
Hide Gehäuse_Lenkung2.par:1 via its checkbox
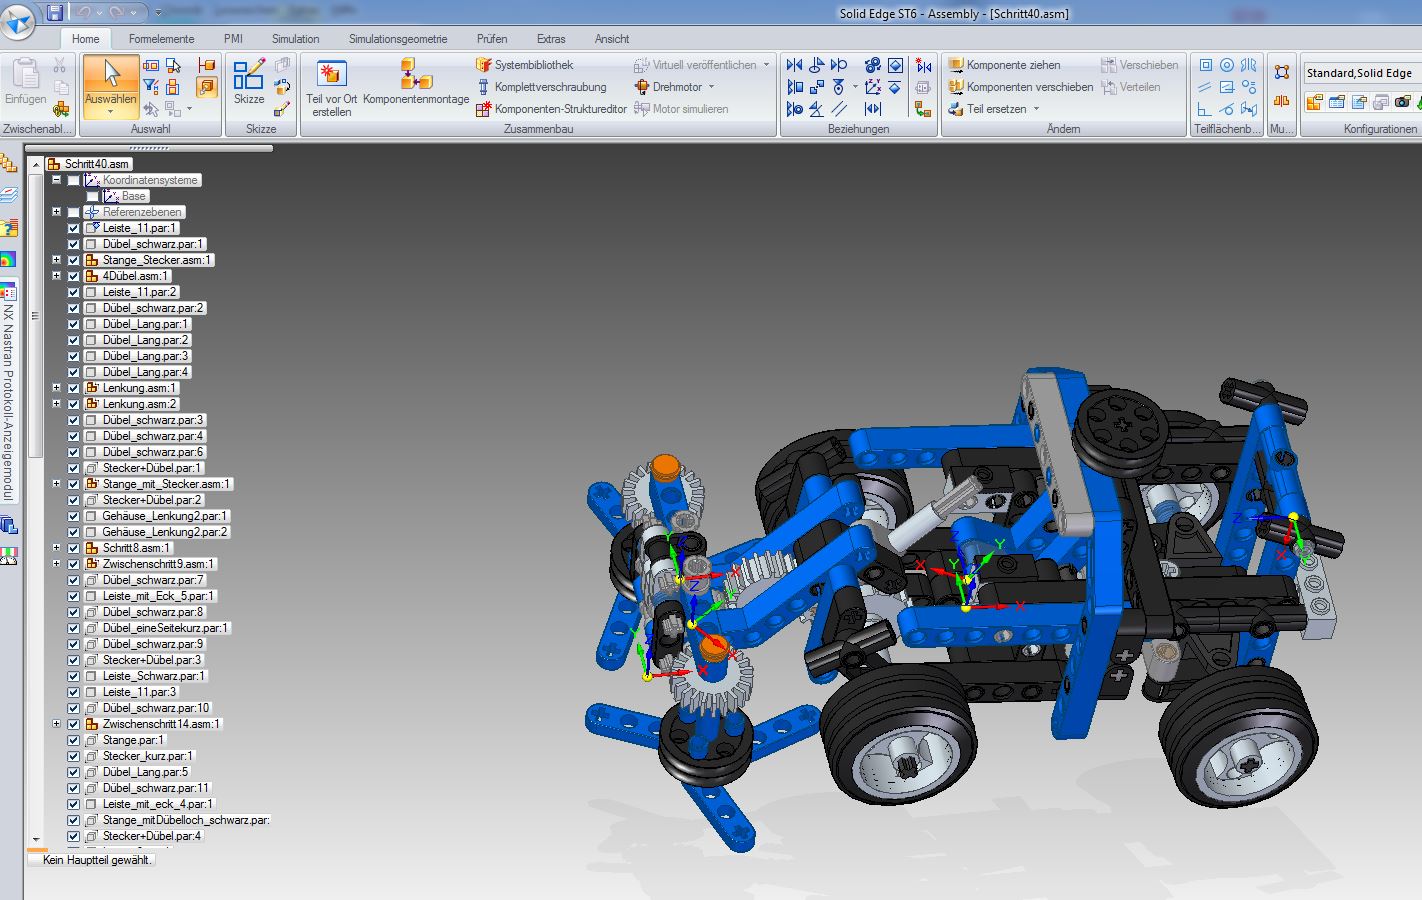74,516
